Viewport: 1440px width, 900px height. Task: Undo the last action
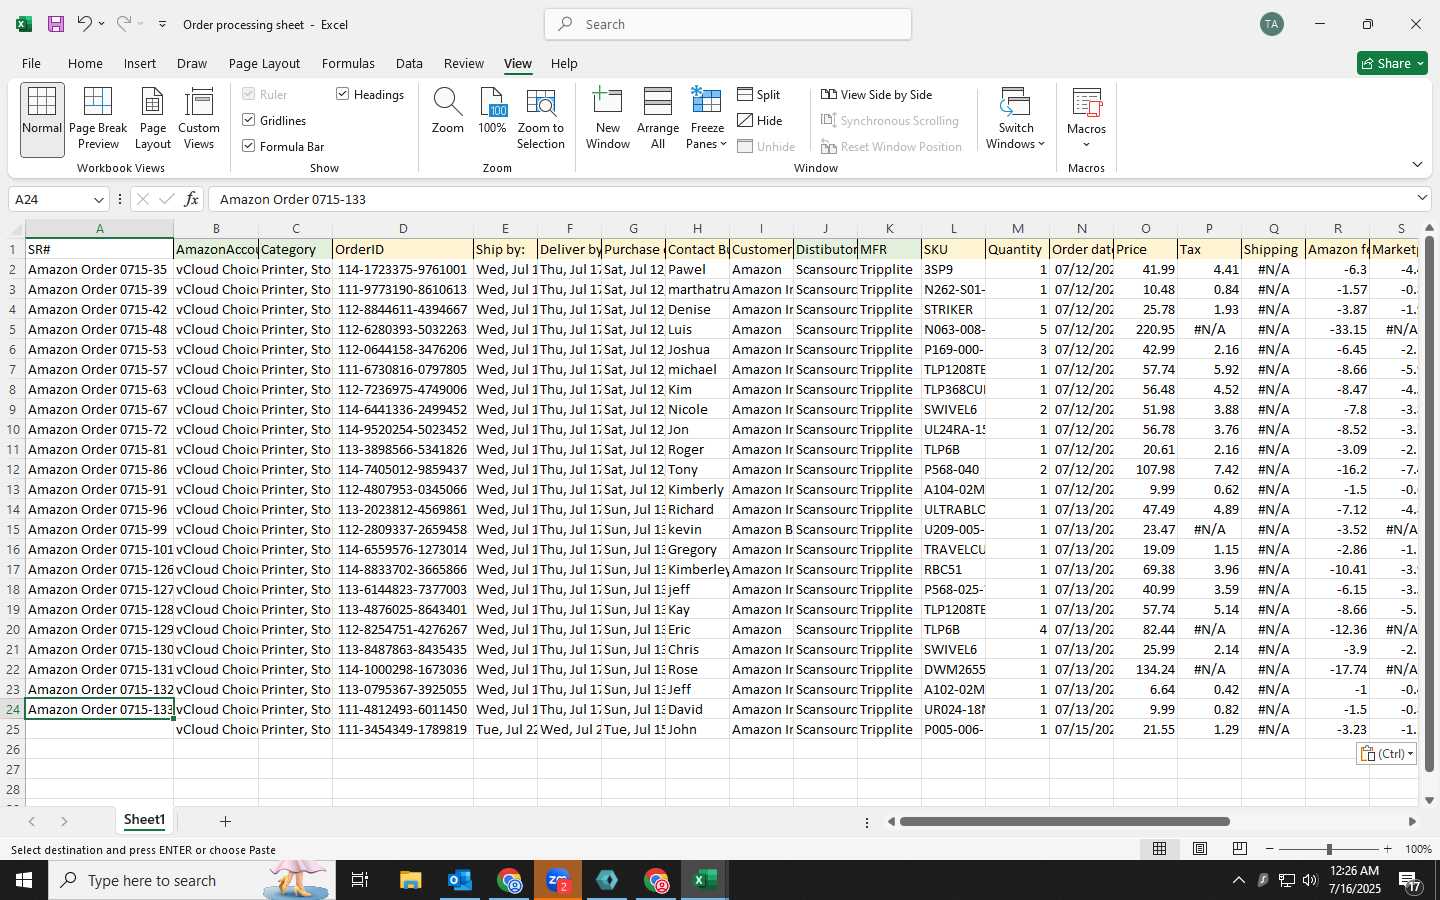(84, 24)
